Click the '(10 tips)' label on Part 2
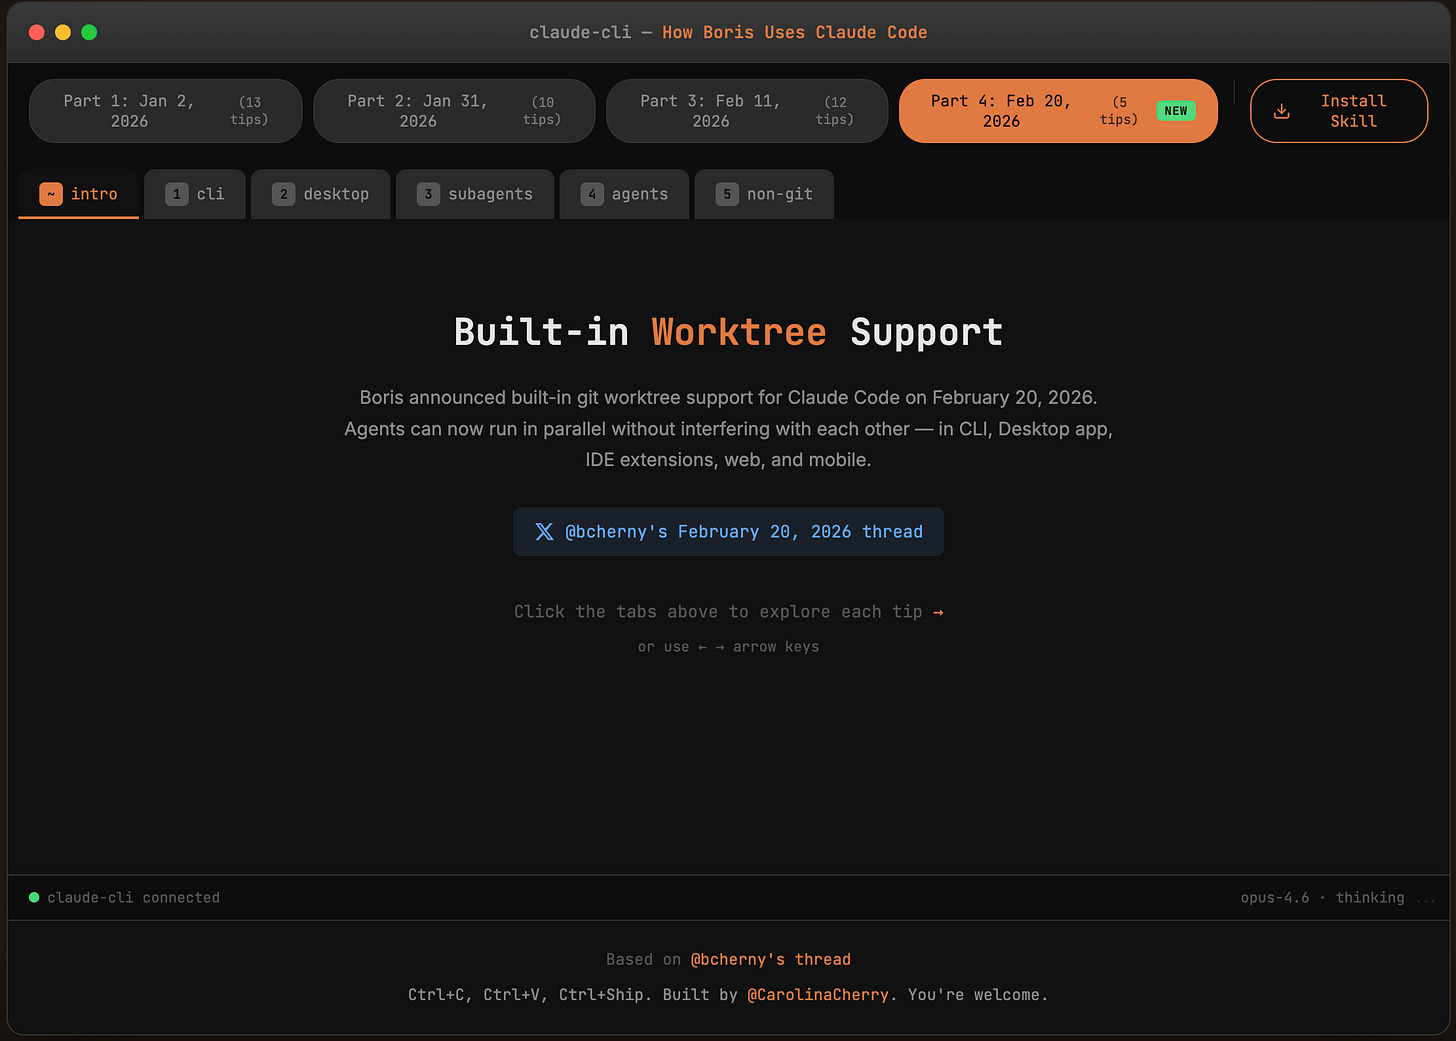The height and width of the screenshot is (1041, 1456). click(542, 111)
